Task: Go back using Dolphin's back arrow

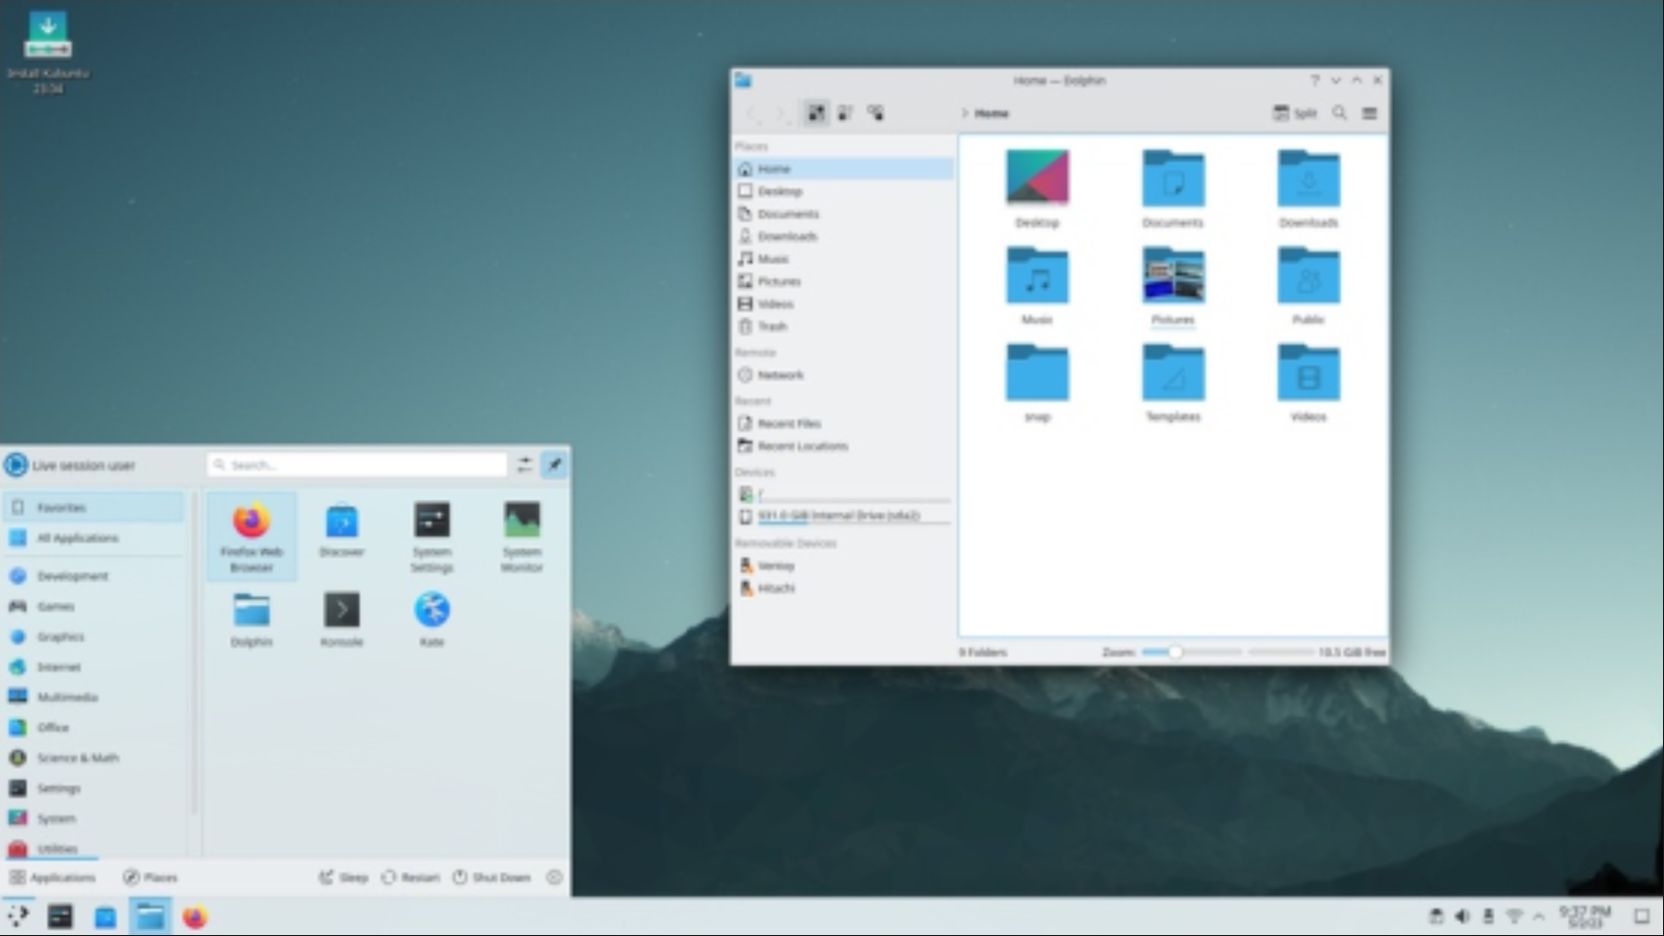Action: tap(755, 113)
